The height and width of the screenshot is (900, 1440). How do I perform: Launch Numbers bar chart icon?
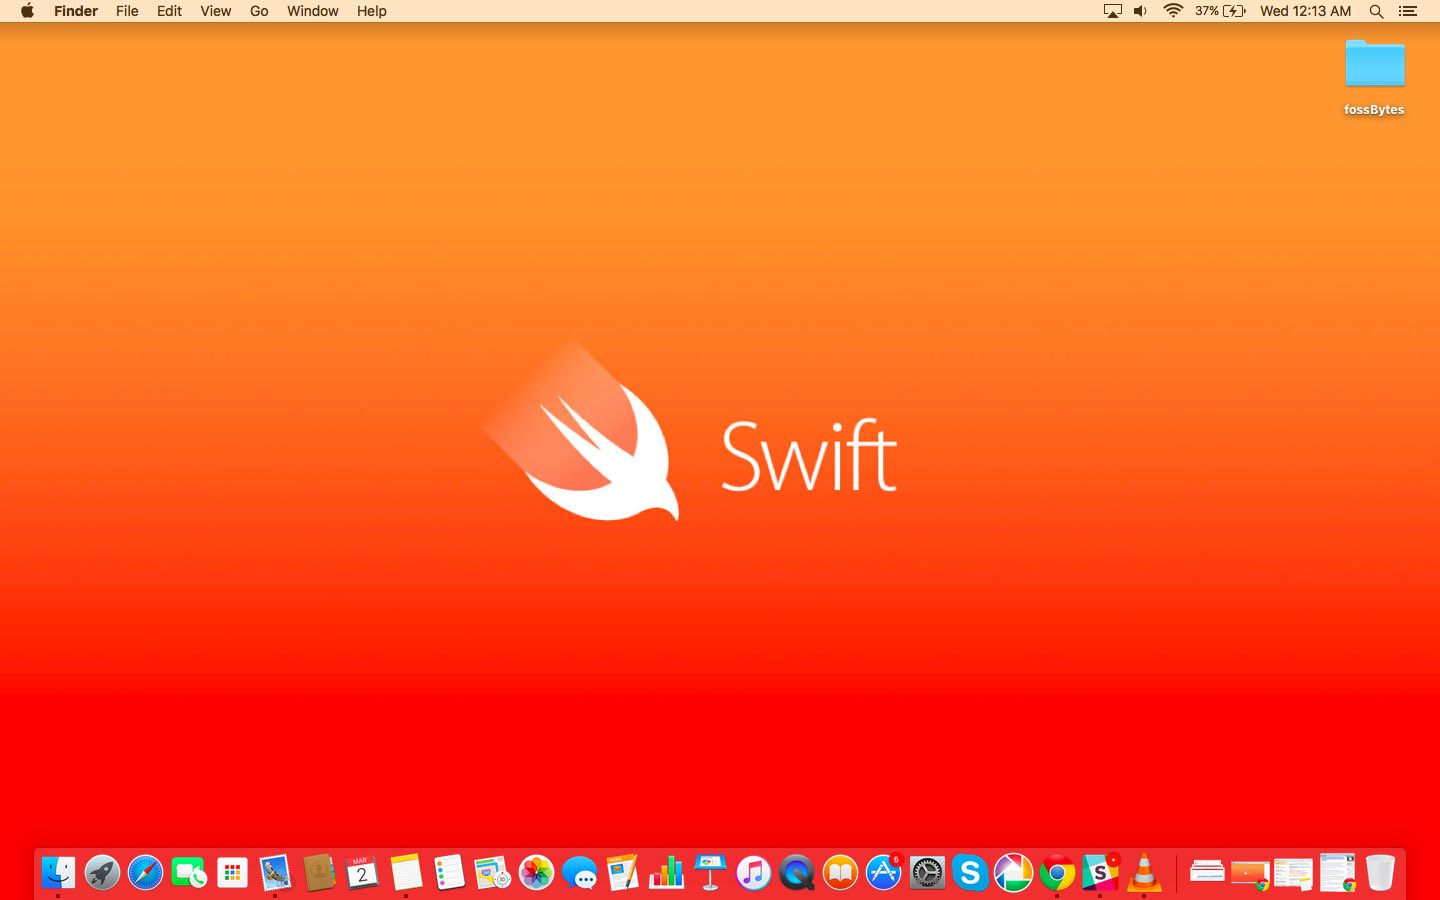tap(666, 873)
